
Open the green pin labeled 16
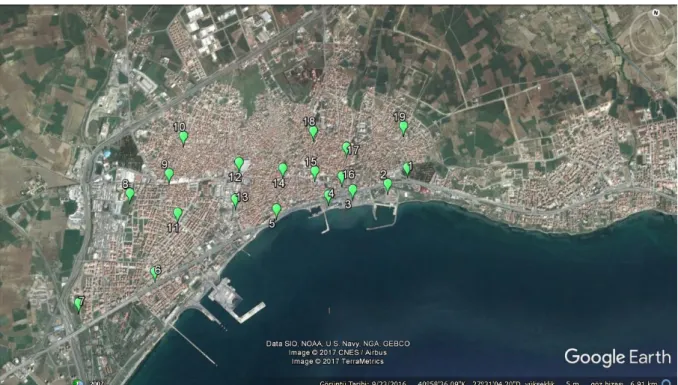click(341, 178)
